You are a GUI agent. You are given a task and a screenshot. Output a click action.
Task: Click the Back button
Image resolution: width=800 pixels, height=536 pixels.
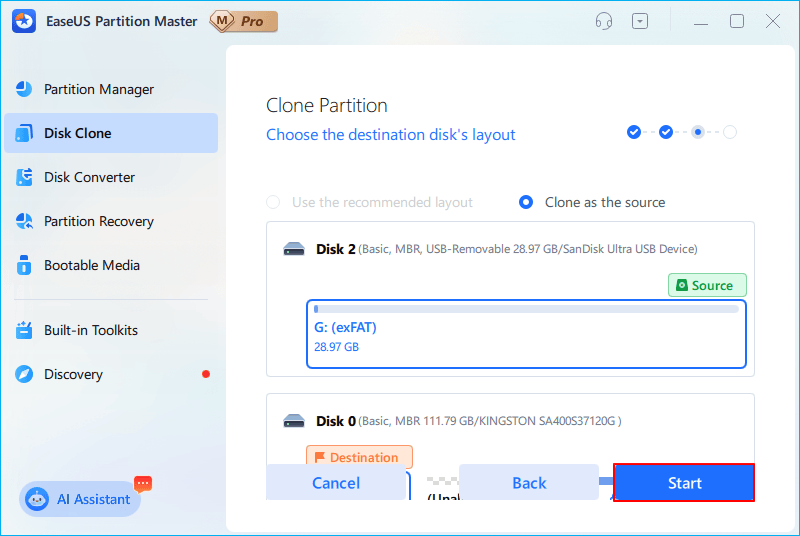[529, 483]
